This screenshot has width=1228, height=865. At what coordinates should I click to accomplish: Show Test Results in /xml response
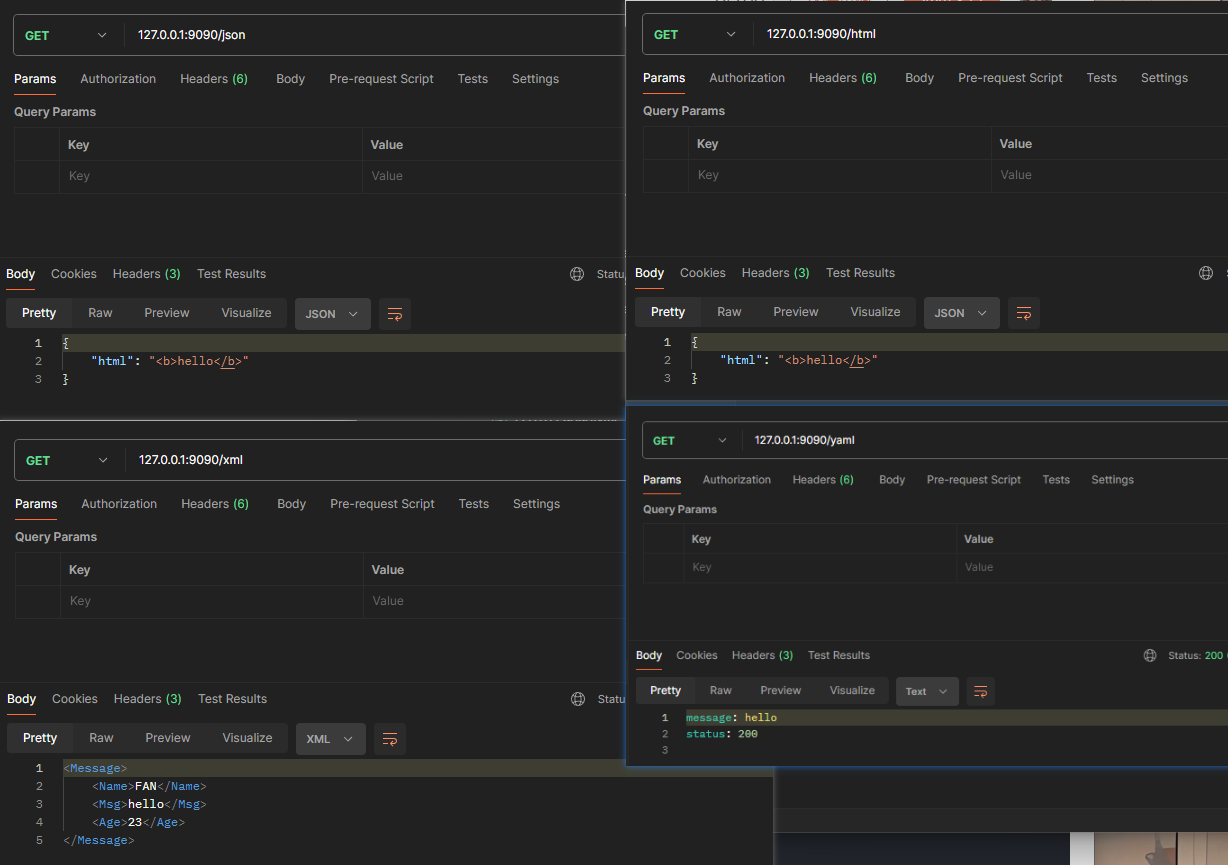(x=232, y=699)
